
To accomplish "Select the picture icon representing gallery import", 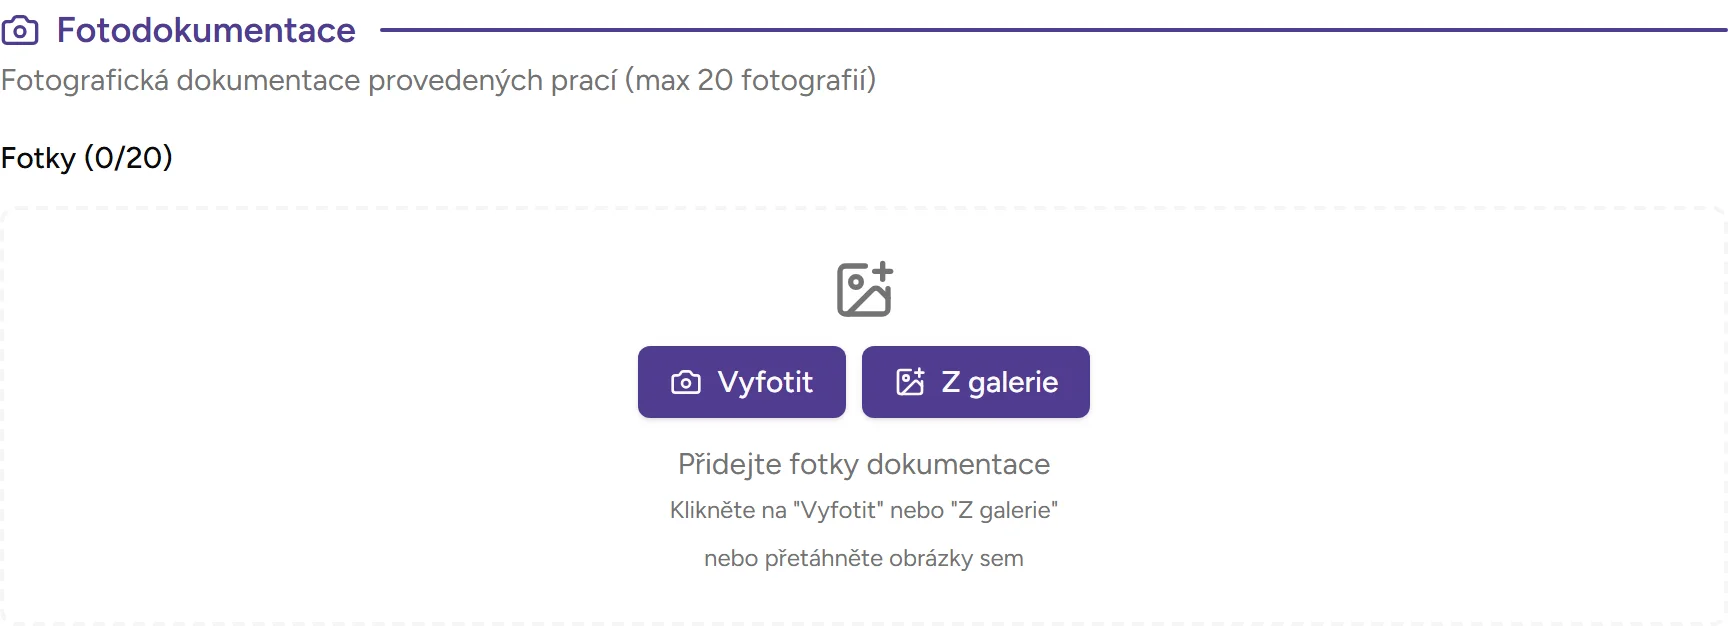I will pyautogui.click(x=909, y=380).
